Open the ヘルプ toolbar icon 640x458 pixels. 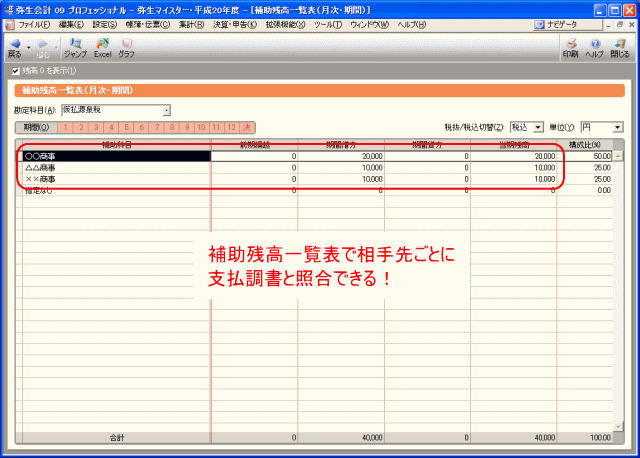[x=595, y=48]
